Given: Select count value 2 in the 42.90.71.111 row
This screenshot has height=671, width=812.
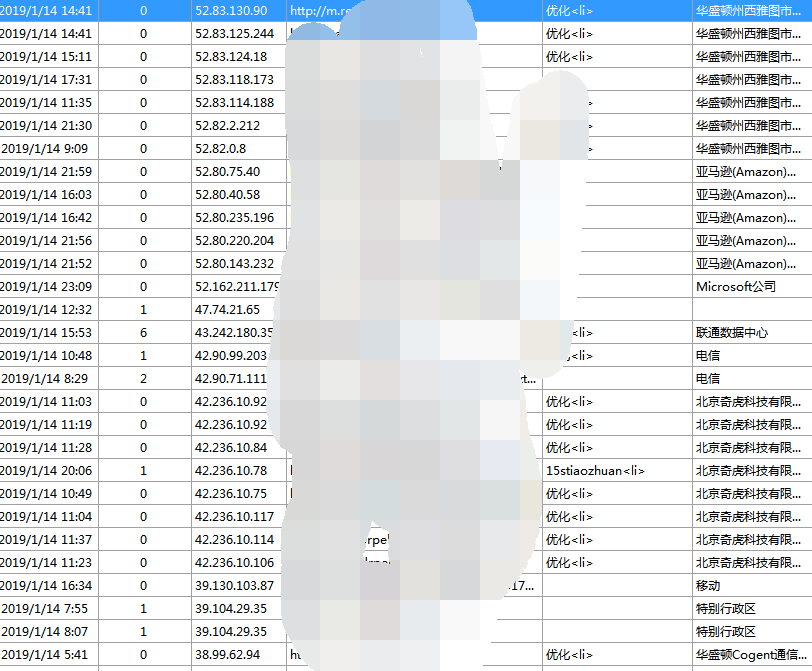Looking at the screenshot, I should 143,379.
